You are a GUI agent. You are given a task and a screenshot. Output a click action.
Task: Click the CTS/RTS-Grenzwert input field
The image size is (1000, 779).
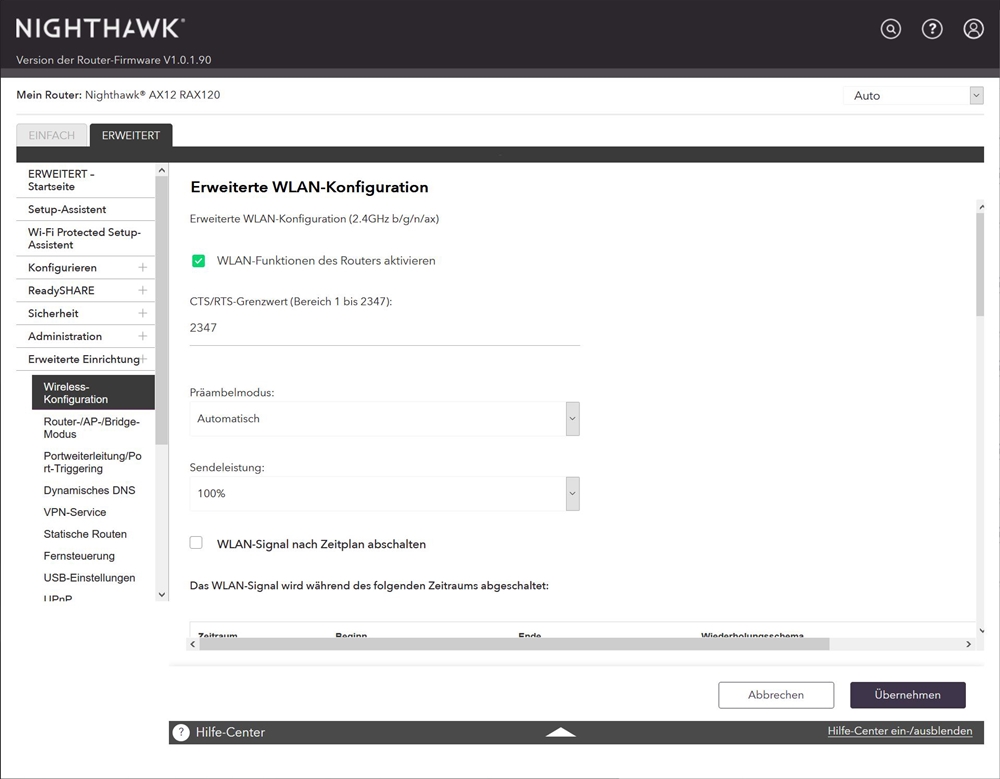coord(384,328)
